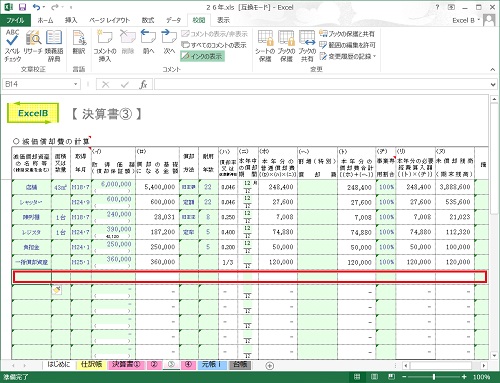Viewport: 500px width, 383px height.
Task: Open the 台帳 sheet tab
Action: coord(240,364)
